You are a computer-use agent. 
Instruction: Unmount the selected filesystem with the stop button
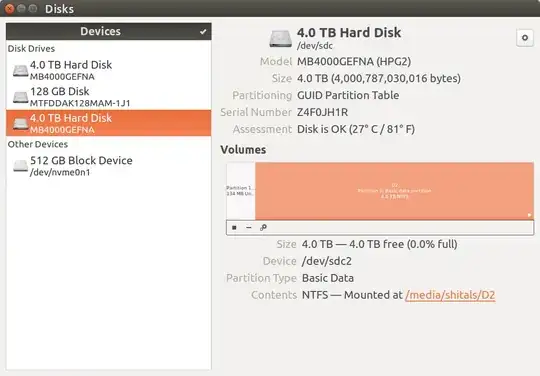[x=234, y=227]
